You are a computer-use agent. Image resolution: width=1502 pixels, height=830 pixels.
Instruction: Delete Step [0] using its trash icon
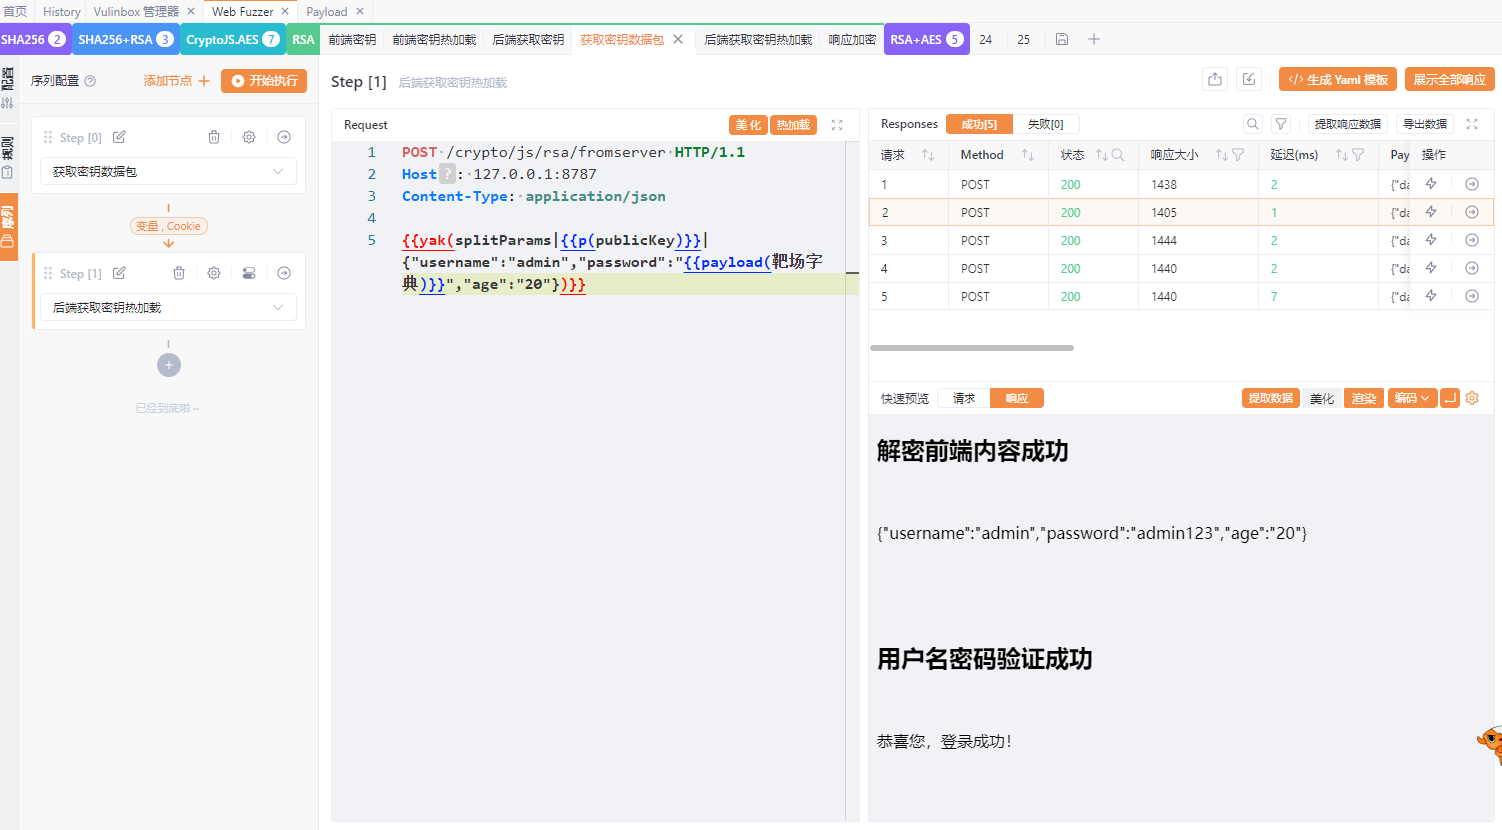214,137
